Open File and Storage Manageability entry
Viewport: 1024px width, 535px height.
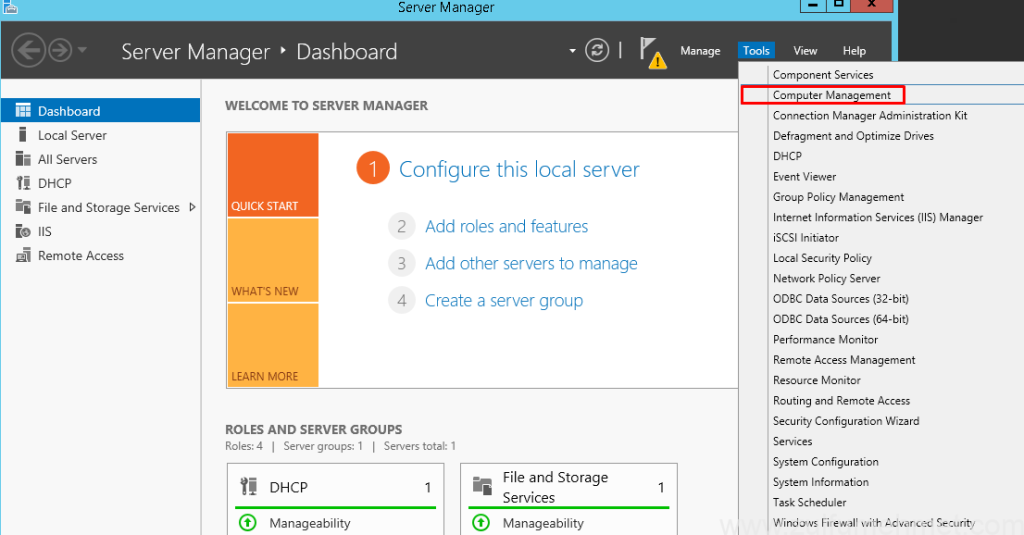click(543, 523)
